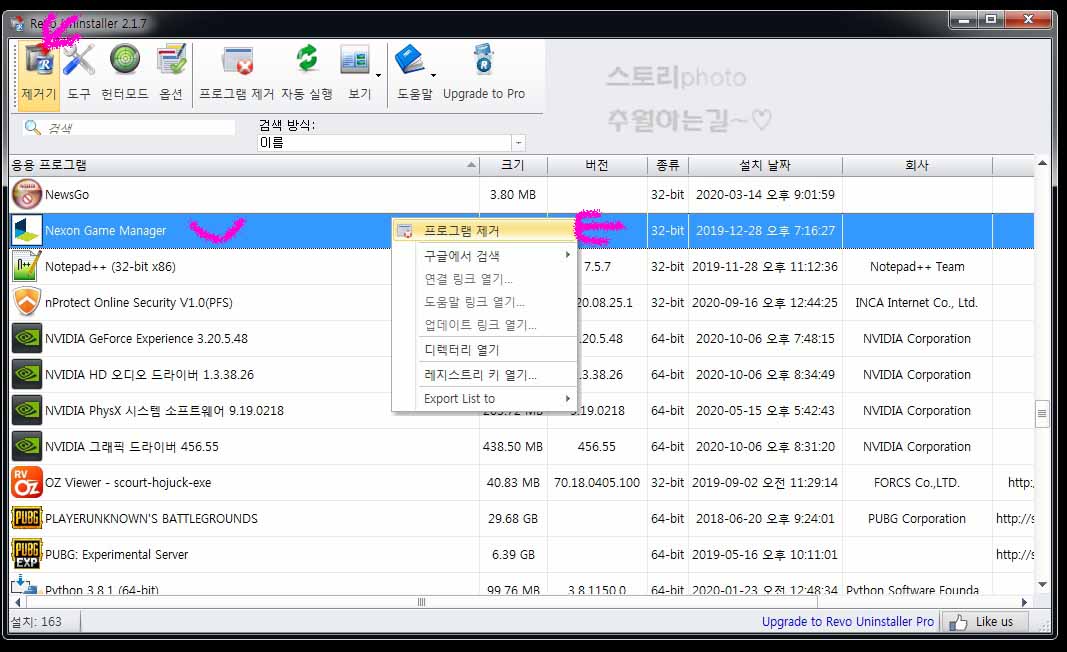Click the NVIDIA PhysX icon
Screen dimensions: 1067x652
[27, 411]
